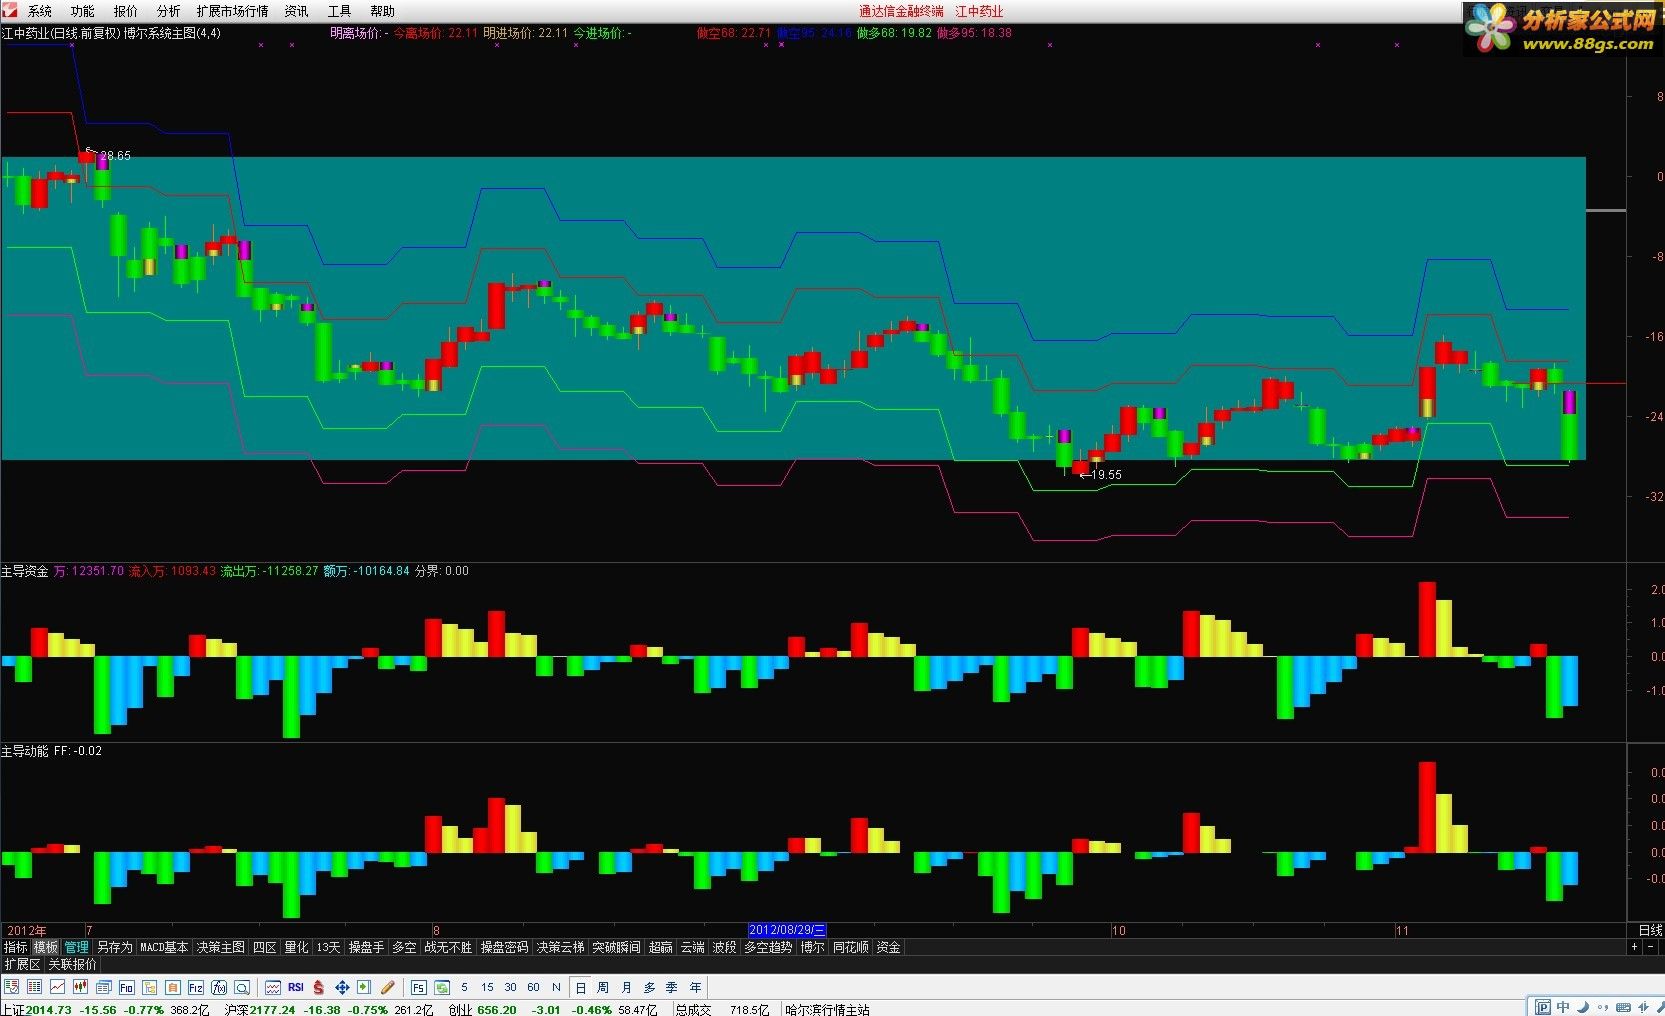
Task: Click the orange document icon before Fiz
Action: pos(172,987)
